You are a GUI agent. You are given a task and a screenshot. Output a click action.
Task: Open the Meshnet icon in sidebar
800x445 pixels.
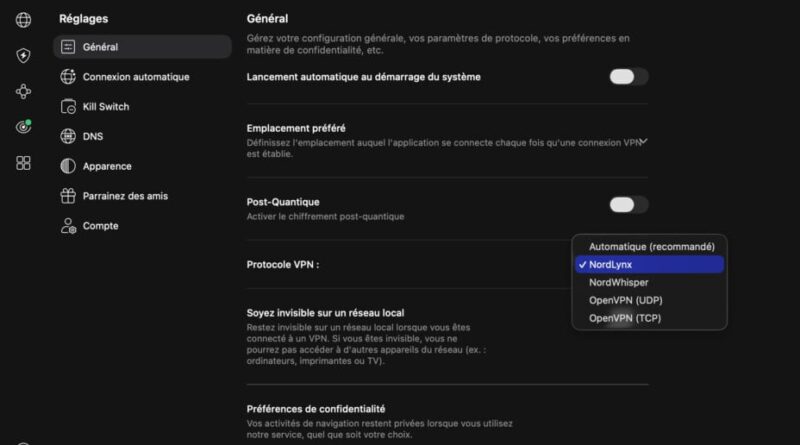(x=23, y=91)
